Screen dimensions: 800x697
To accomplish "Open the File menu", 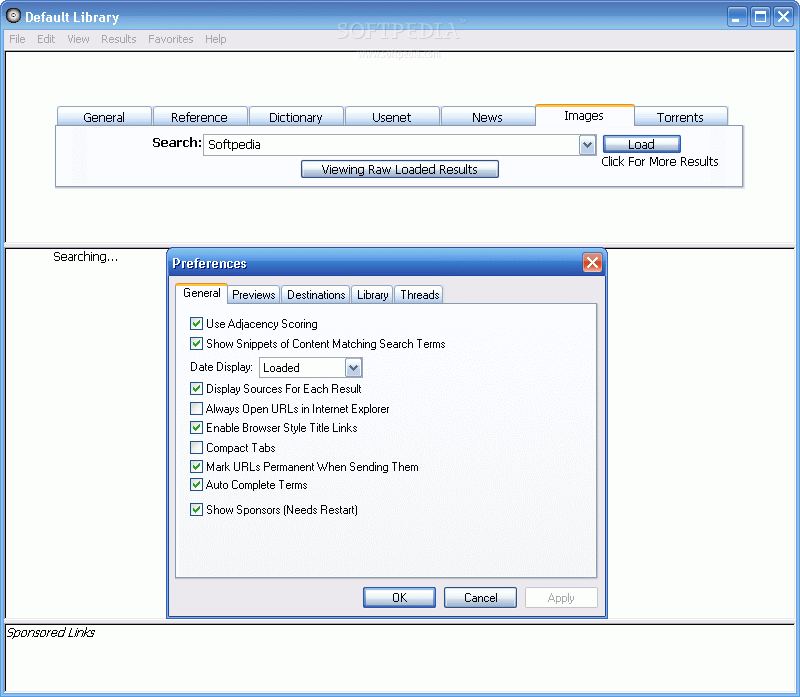I will (17, 39).
